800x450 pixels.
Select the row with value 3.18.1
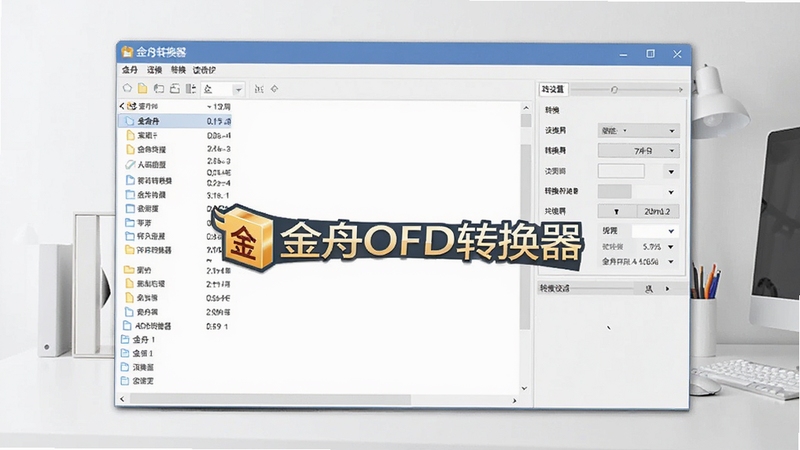tap(176, 195)
